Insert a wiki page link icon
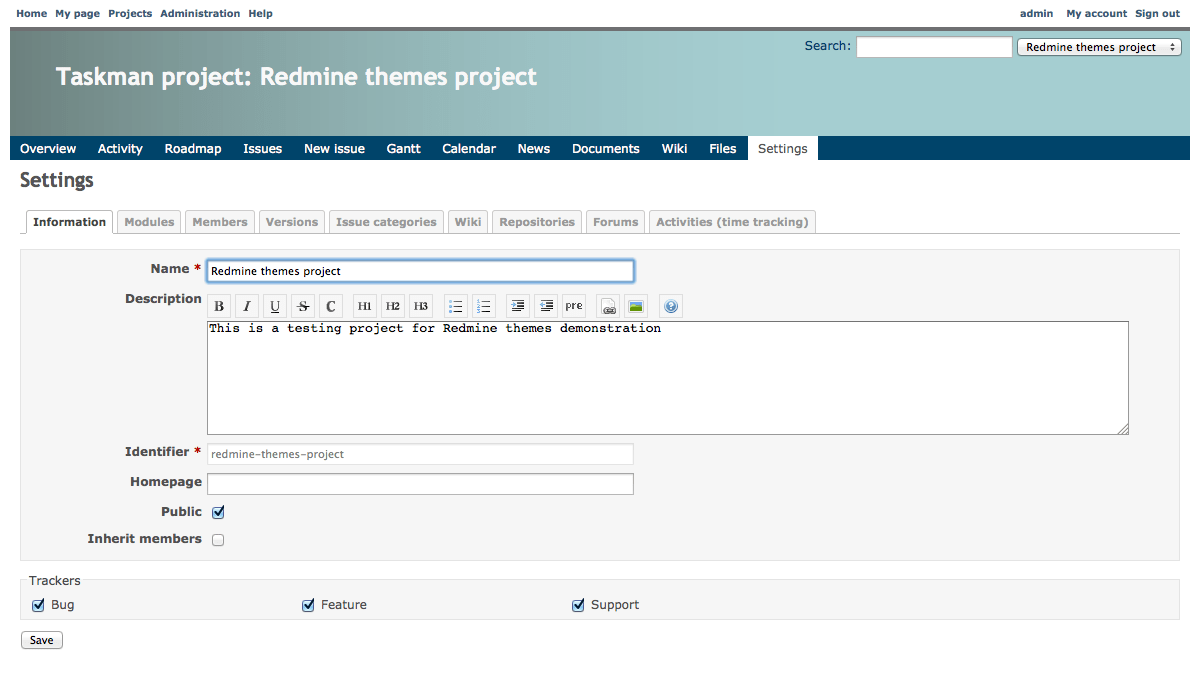This screenshot has height=686, width=1200. [x=607, y=306]
